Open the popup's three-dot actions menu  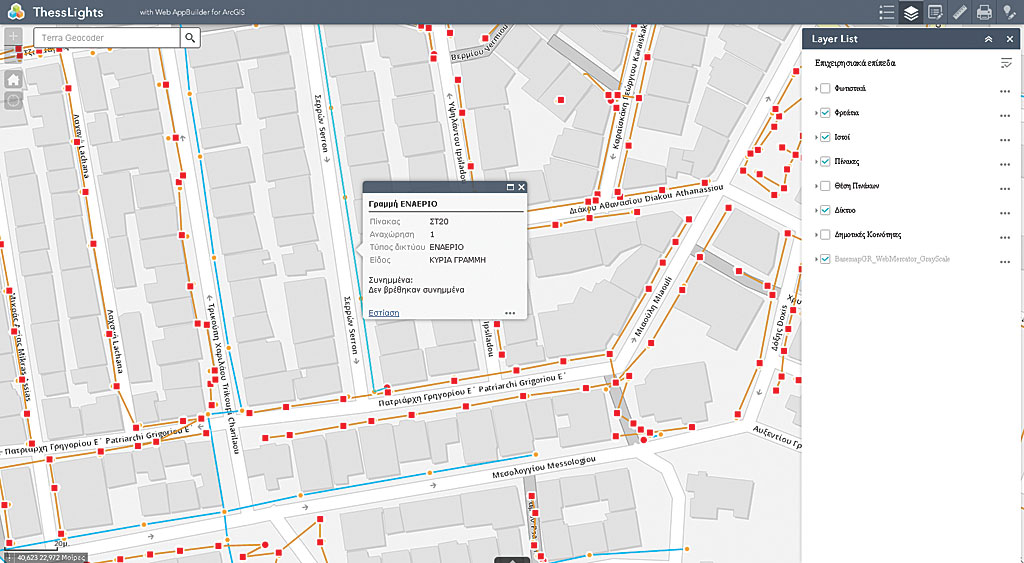point(510,313)
